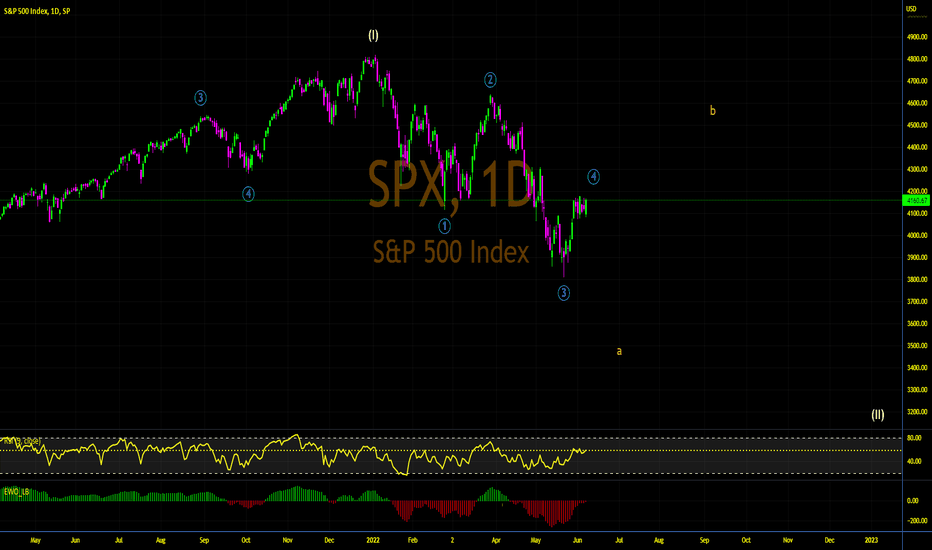Select circled 1 label below the February low

tap(445, 226)
